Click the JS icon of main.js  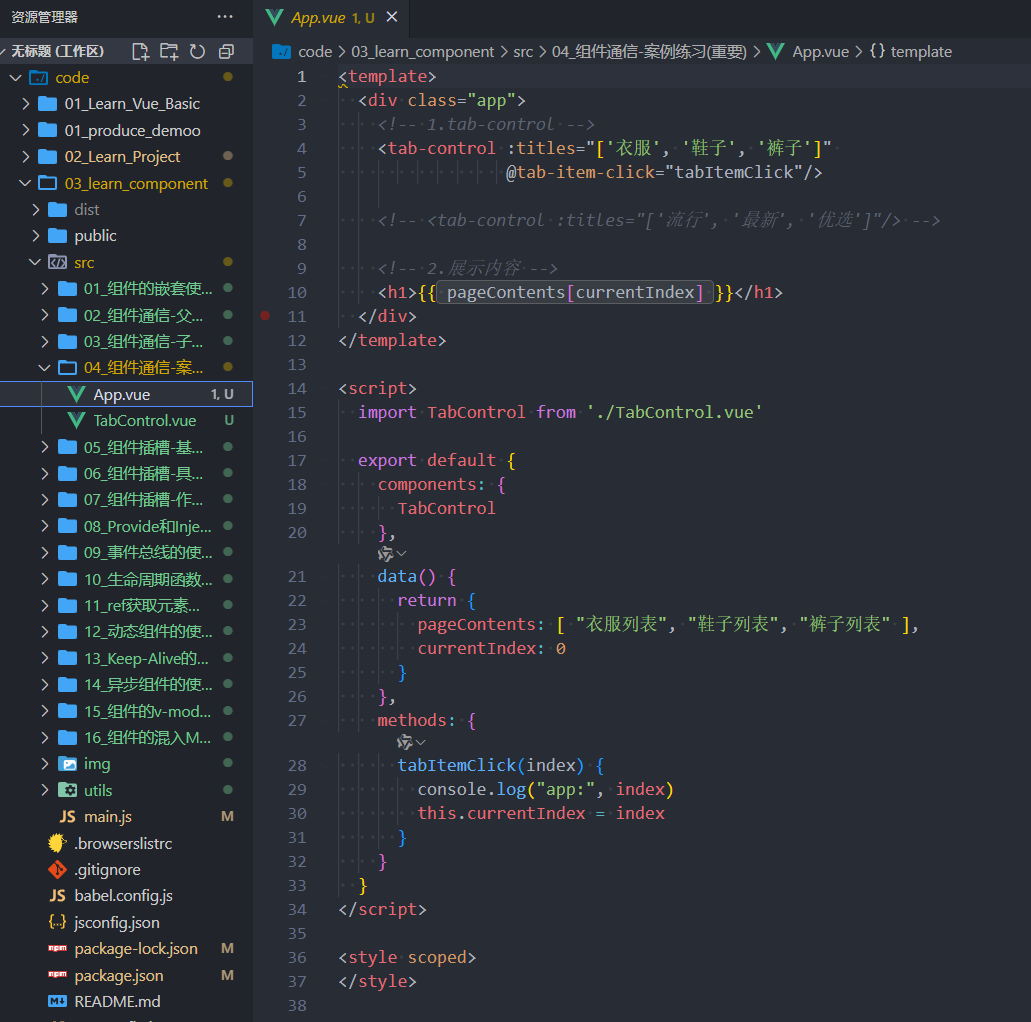(x=67, y=816)
